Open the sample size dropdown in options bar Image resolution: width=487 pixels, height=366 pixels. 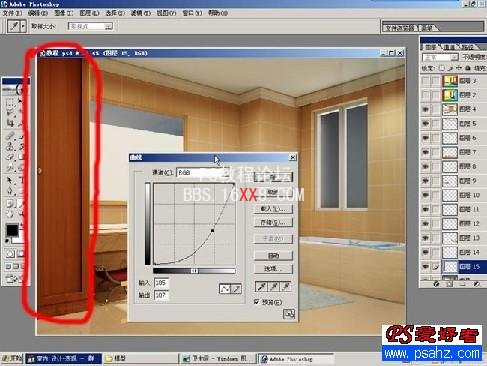(x=91, y=26)
